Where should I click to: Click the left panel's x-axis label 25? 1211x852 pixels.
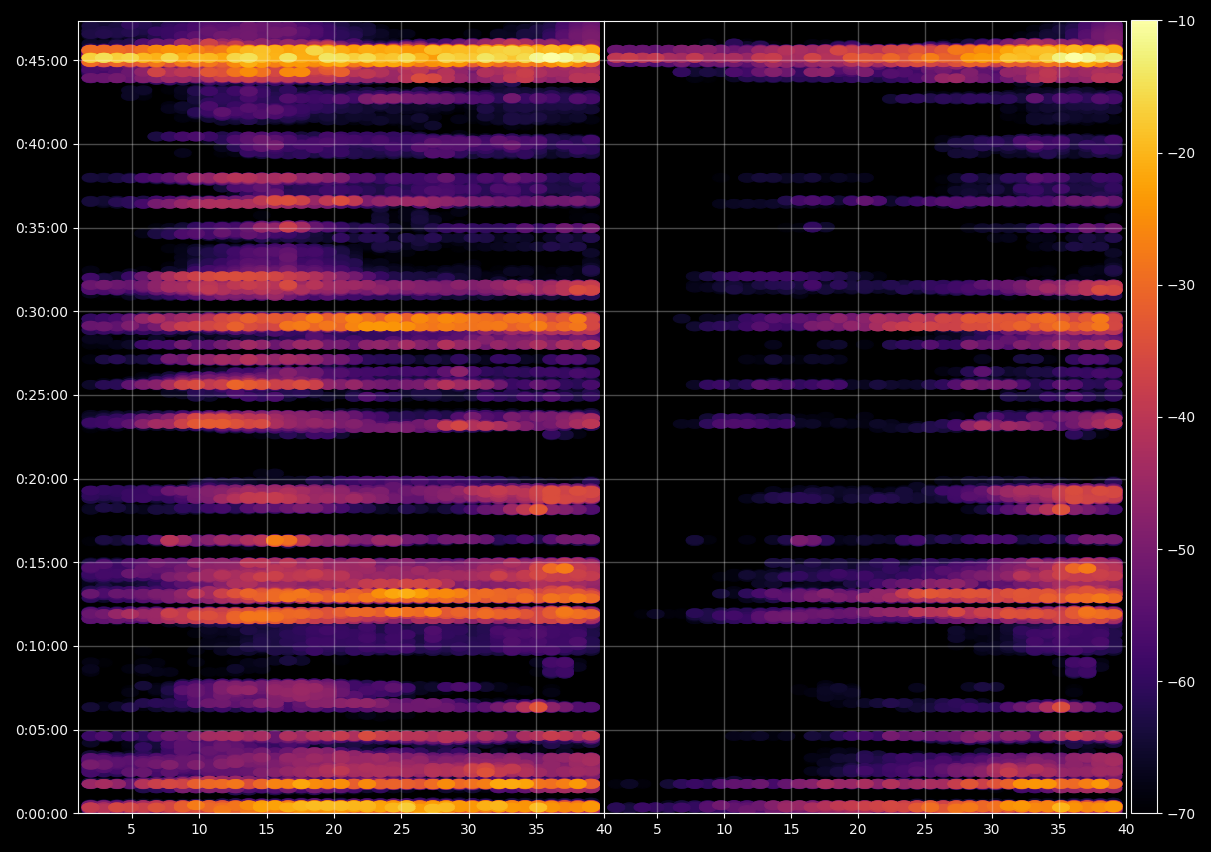[401, 830]
